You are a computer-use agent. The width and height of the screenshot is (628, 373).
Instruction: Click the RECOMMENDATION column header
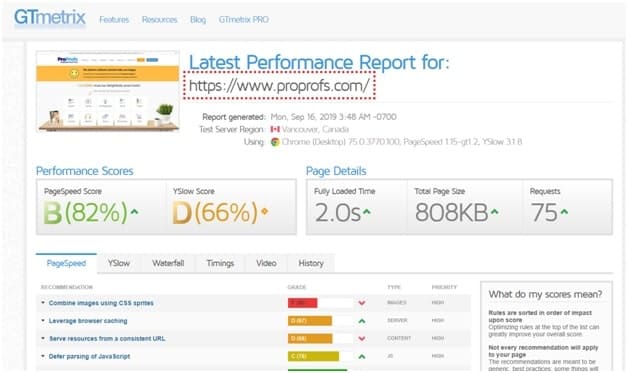tap(66, 287)
